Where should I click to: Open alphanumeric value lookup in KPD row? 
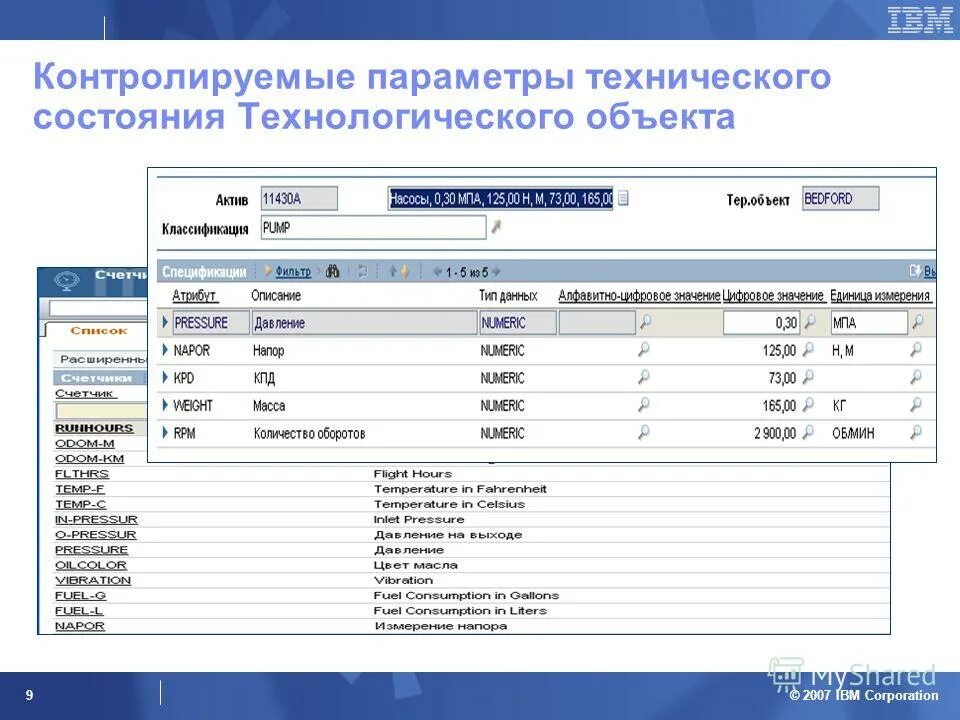(x=643, y=377)
